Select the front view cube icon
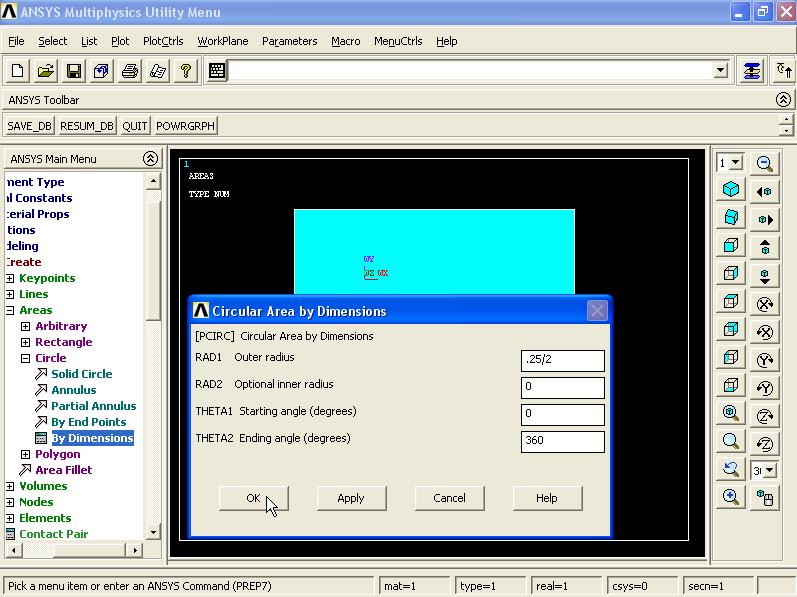The width and height of the screenshot is (797, 597). coord(730,245)
